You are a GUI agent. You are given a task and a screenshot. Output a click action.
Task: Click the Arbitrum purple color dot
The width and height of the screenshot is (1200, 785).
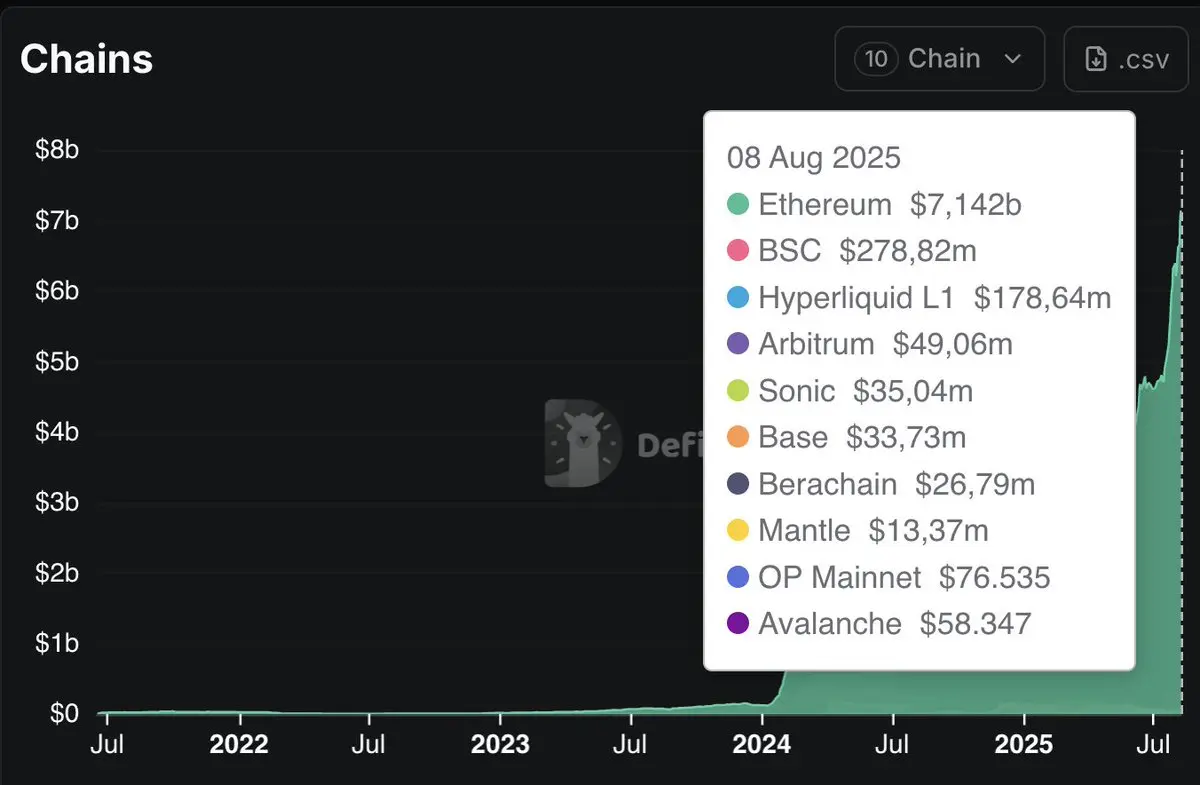(x=738, y=344)
